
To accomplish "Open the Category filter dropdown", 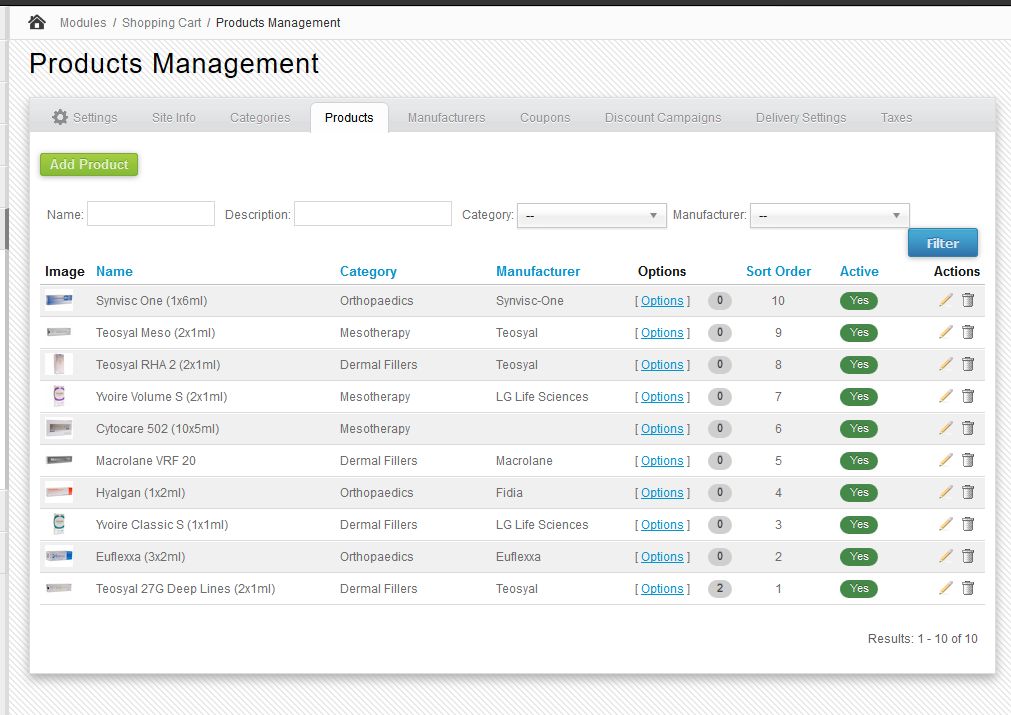I will pyautogui.click(x=591, y=215).
